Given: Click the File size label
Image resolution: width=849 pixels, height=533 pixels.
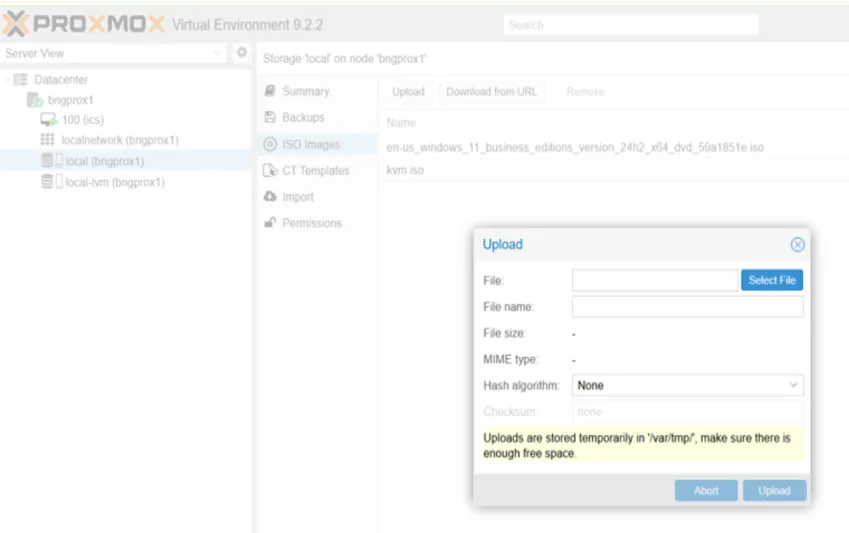Looking at the screenshot, I should tap(504, 333).
